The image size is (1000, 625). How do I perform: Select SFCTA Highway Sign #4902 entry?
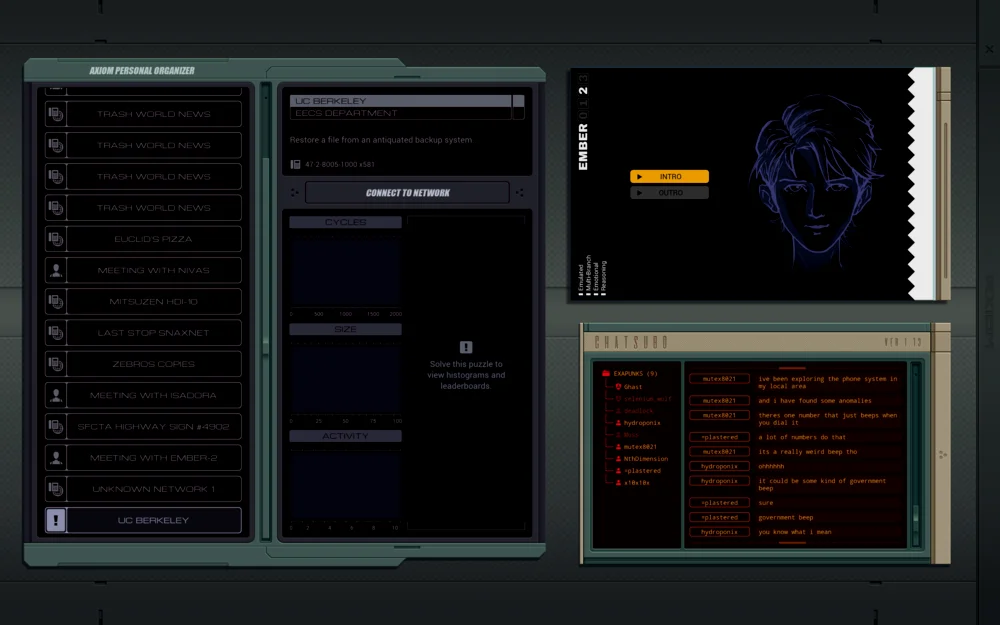tap(153, 427)
